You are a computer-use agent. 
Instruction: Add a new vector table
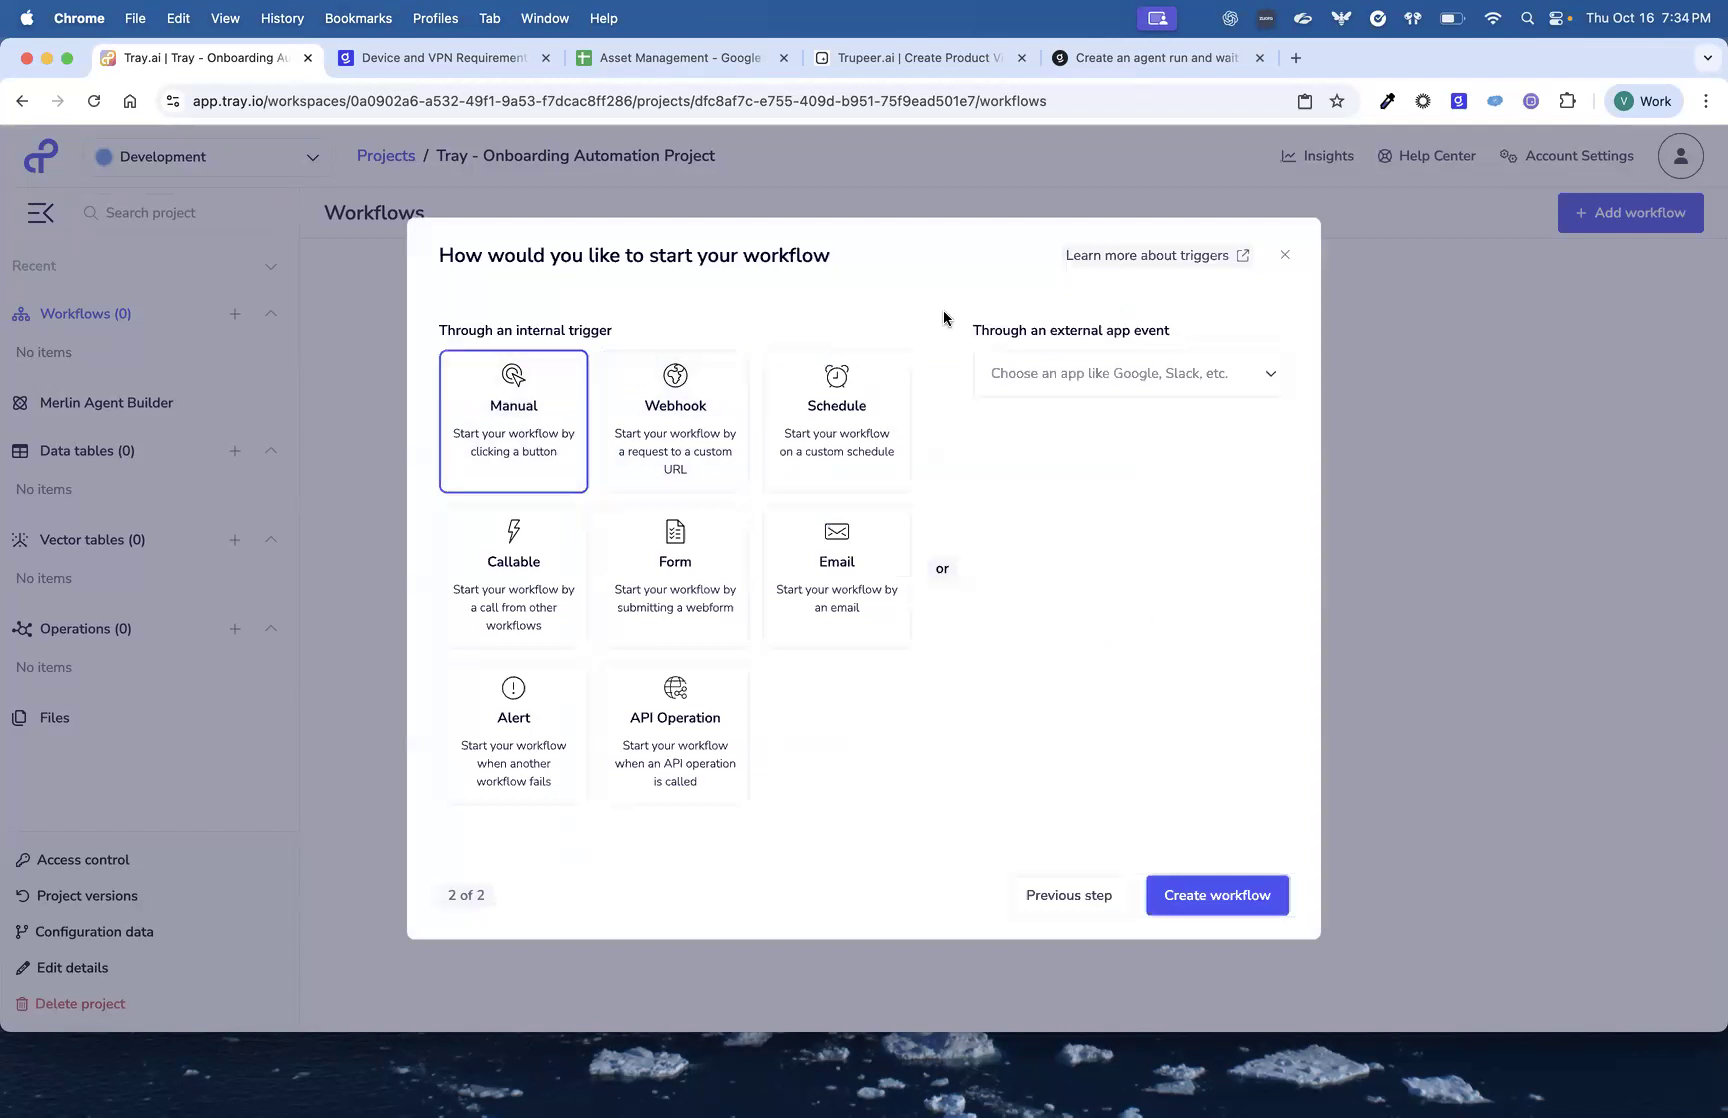235,540
